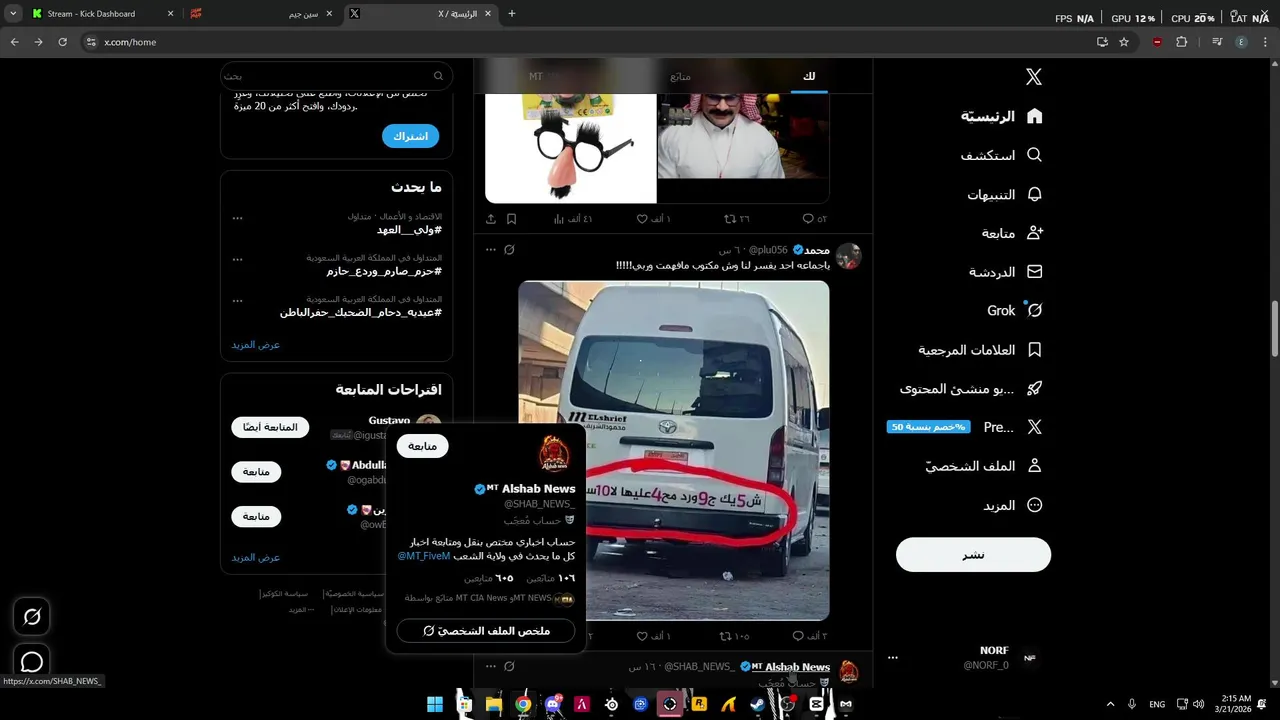
Task: Open the floating Grok button at left
Action: pyautogui.click(x=32, y=617)
